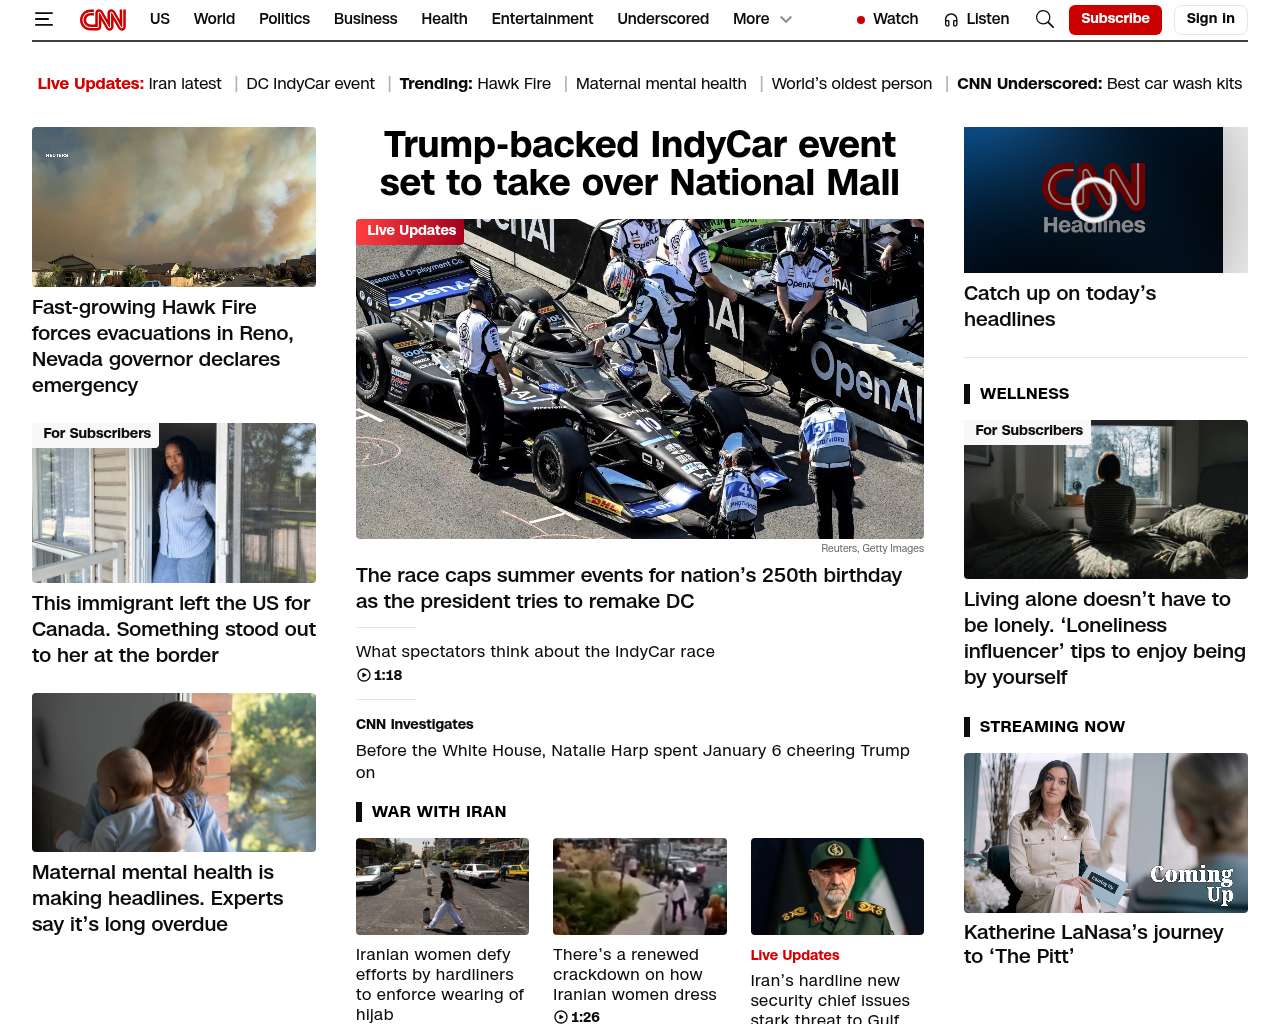The width and height of the screenshot is (1280, 1024).
Task: Open What spectators think about IndyCar race
Action: tap(535, 652)
